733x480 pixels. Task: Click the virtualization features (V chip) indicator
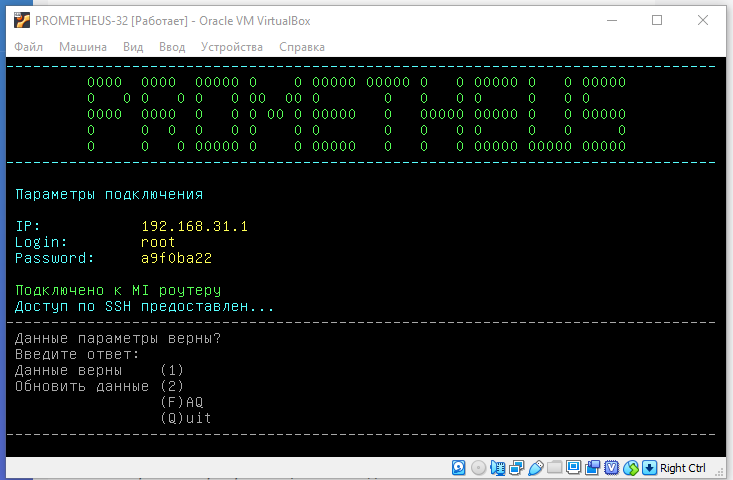click(612, 468)
